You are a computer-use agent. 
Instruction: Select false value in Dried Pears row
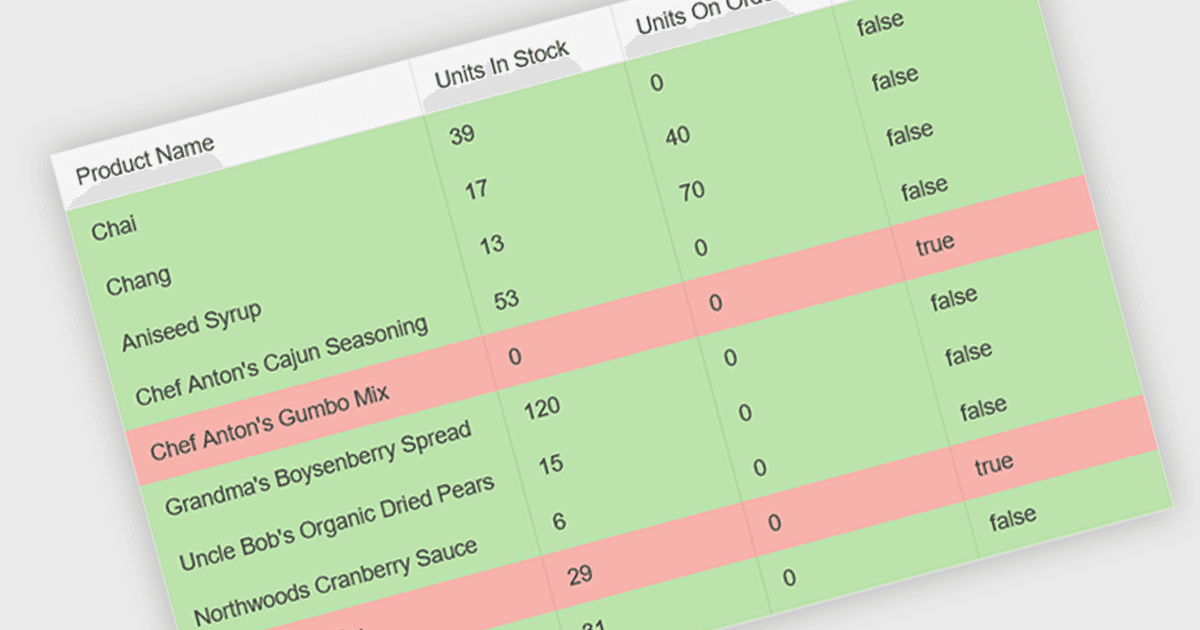[x=969, y=353]
